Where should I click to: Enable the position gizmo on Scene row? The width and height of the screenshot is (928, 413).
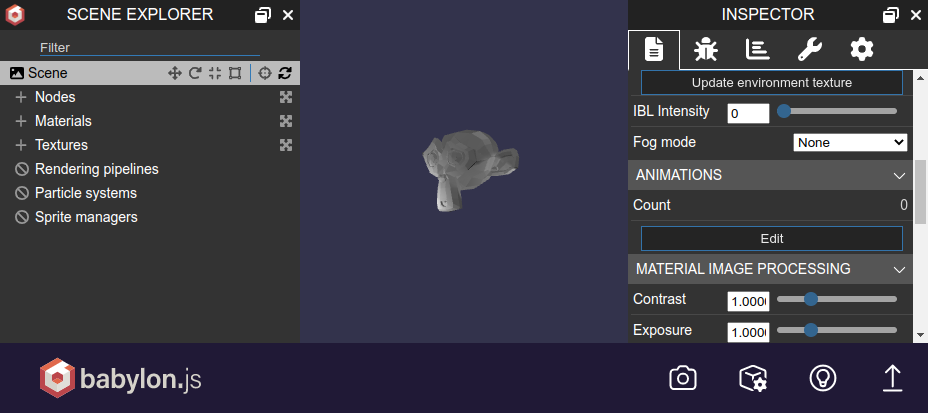(175, 73)
